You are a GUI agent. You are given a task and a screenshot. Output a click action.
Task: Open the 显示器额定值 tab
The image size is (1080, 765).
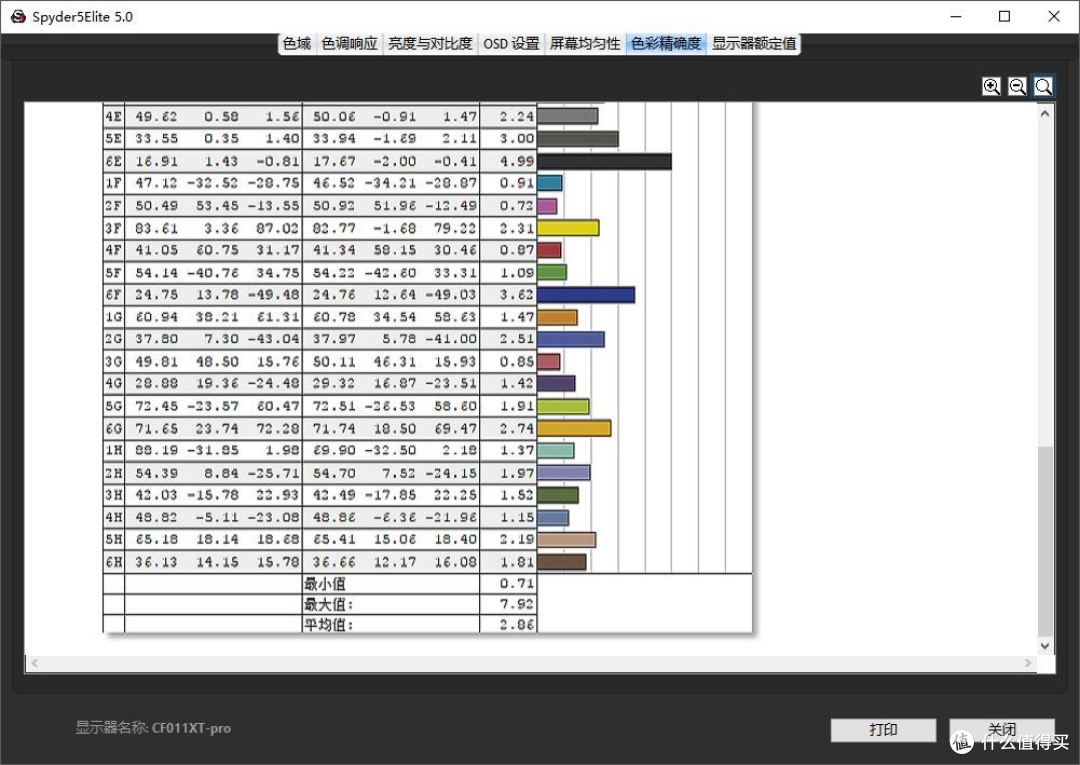(754, 43)
